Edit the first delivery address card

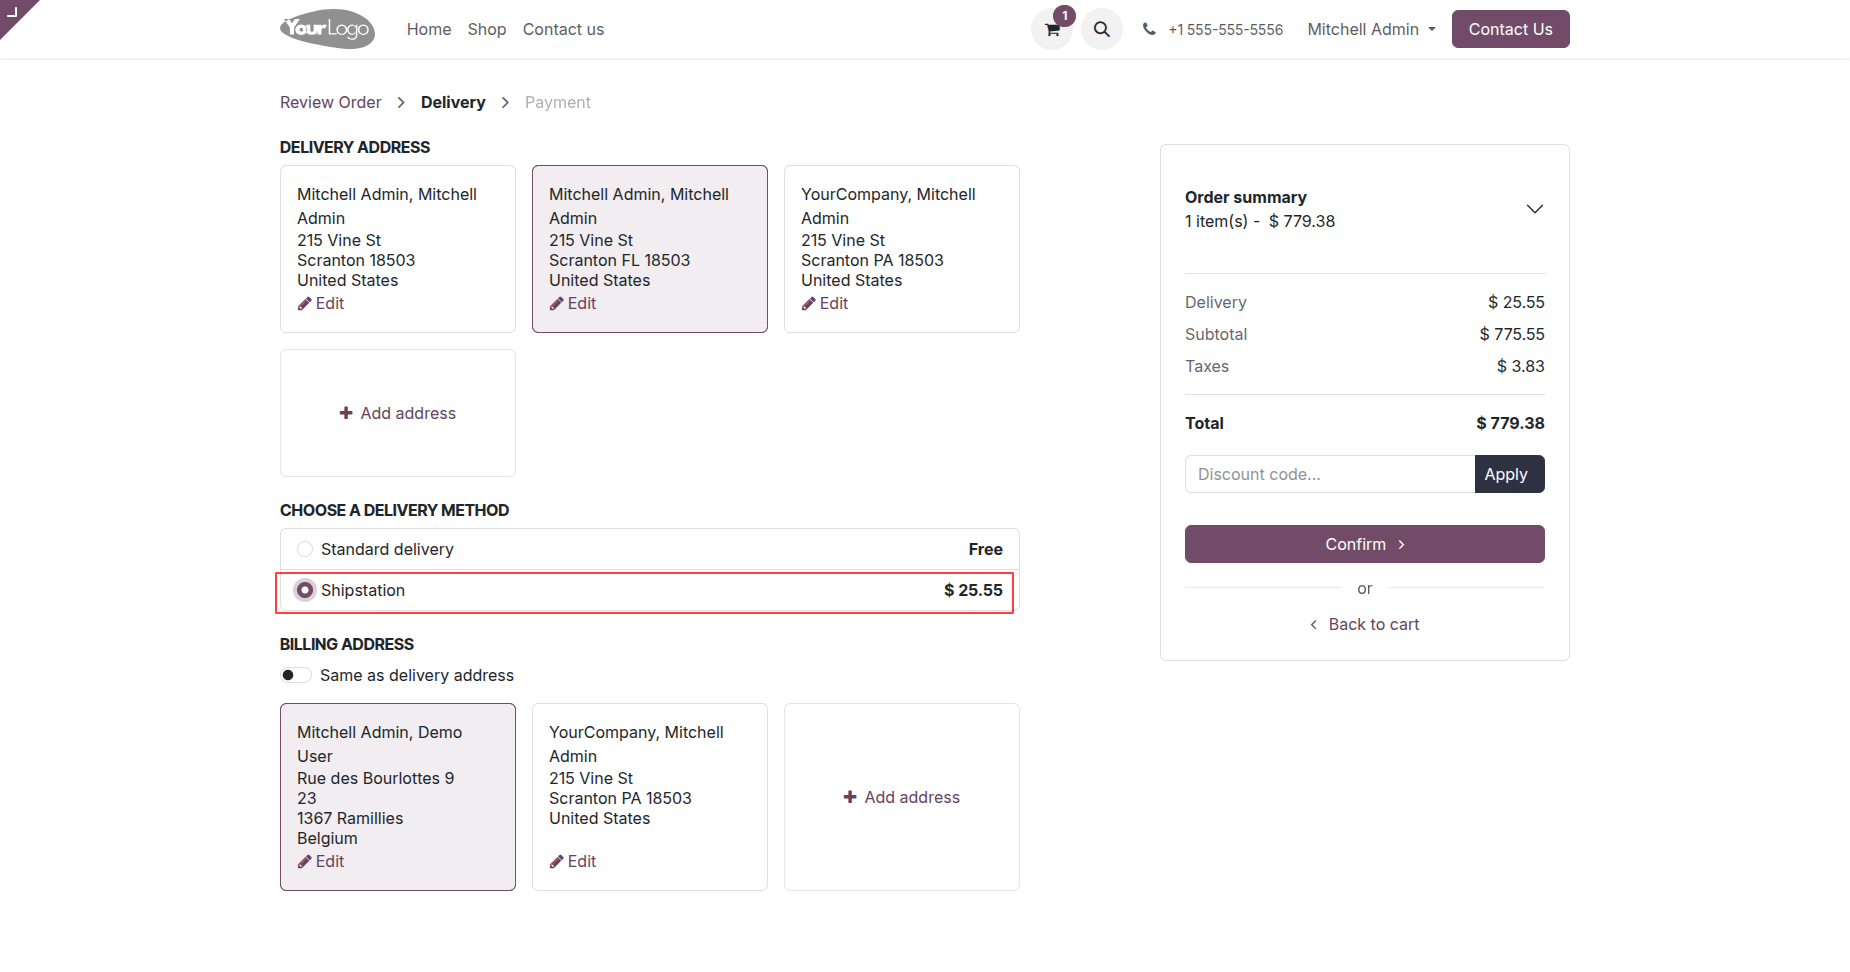[x=321, y=304]
